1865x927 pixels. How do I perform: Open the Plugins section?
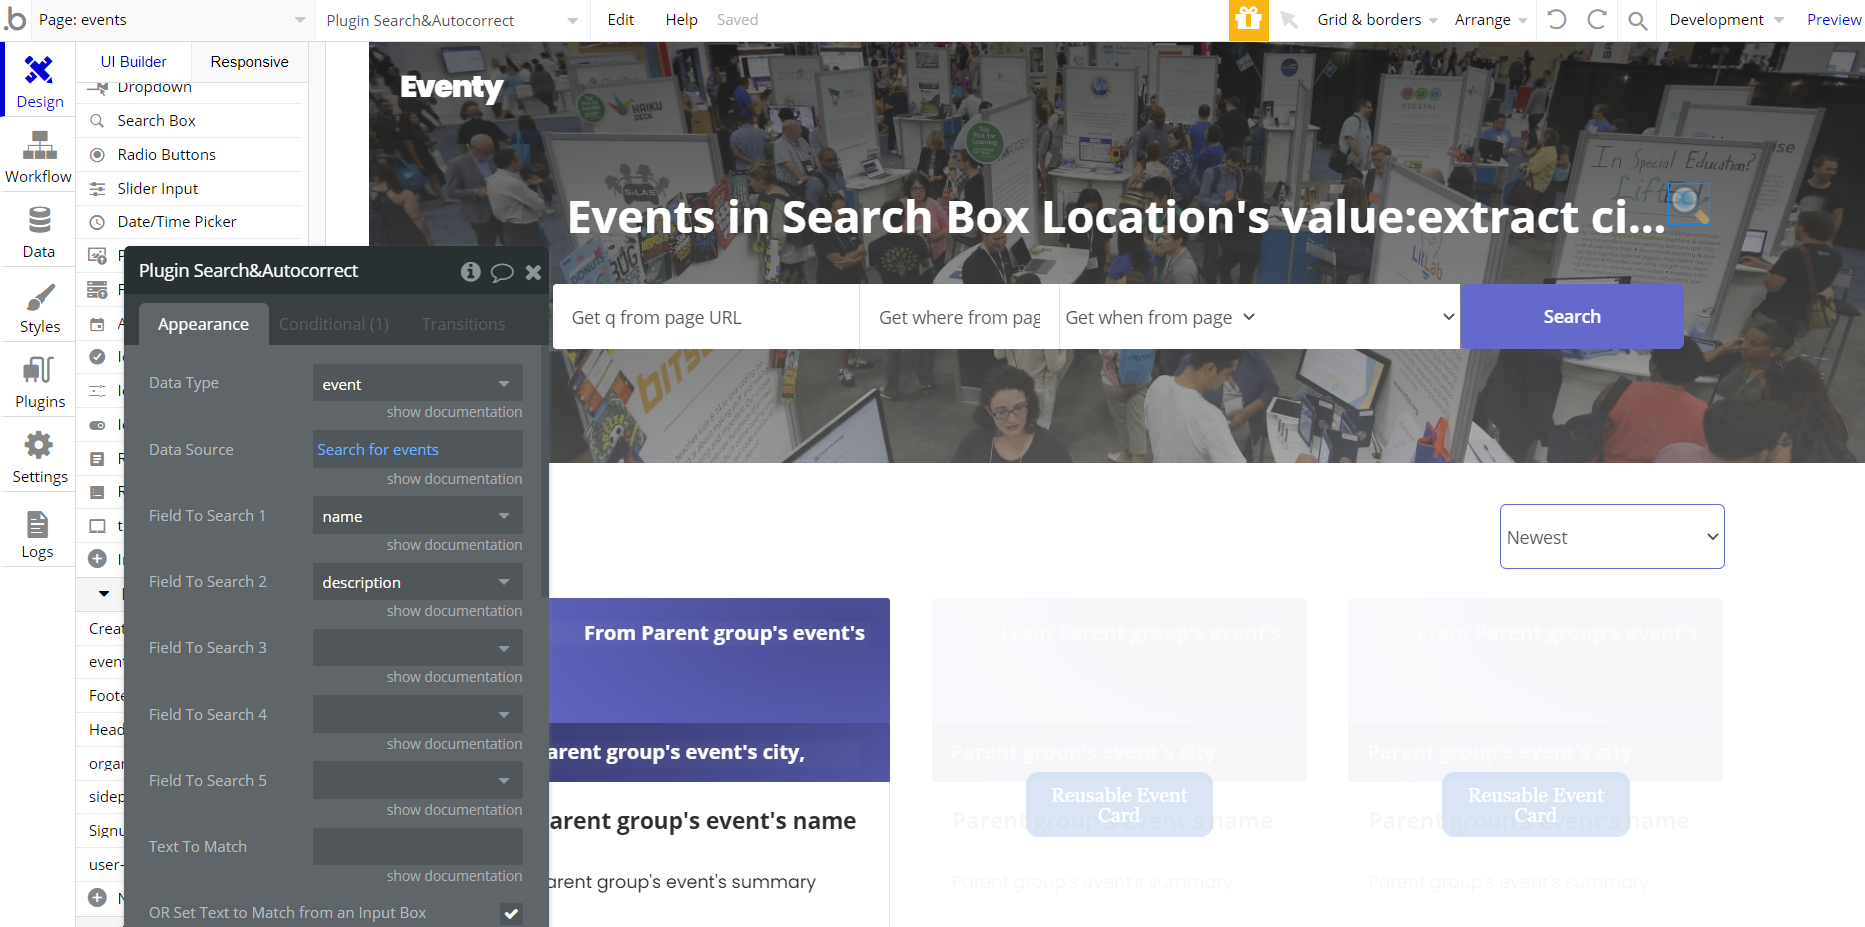pyautogui.click(x=39, y=381)
